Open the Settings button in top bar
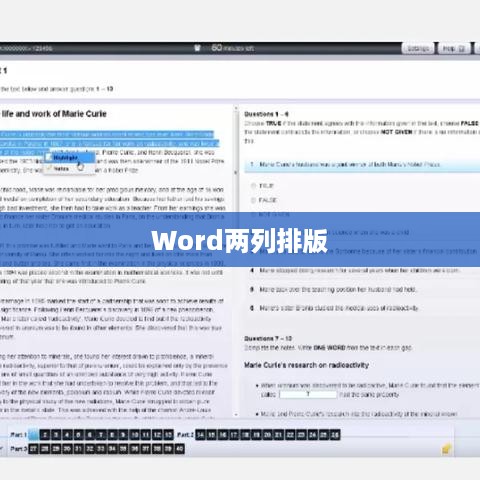480x480 pixels. click(x=418, y=49)
